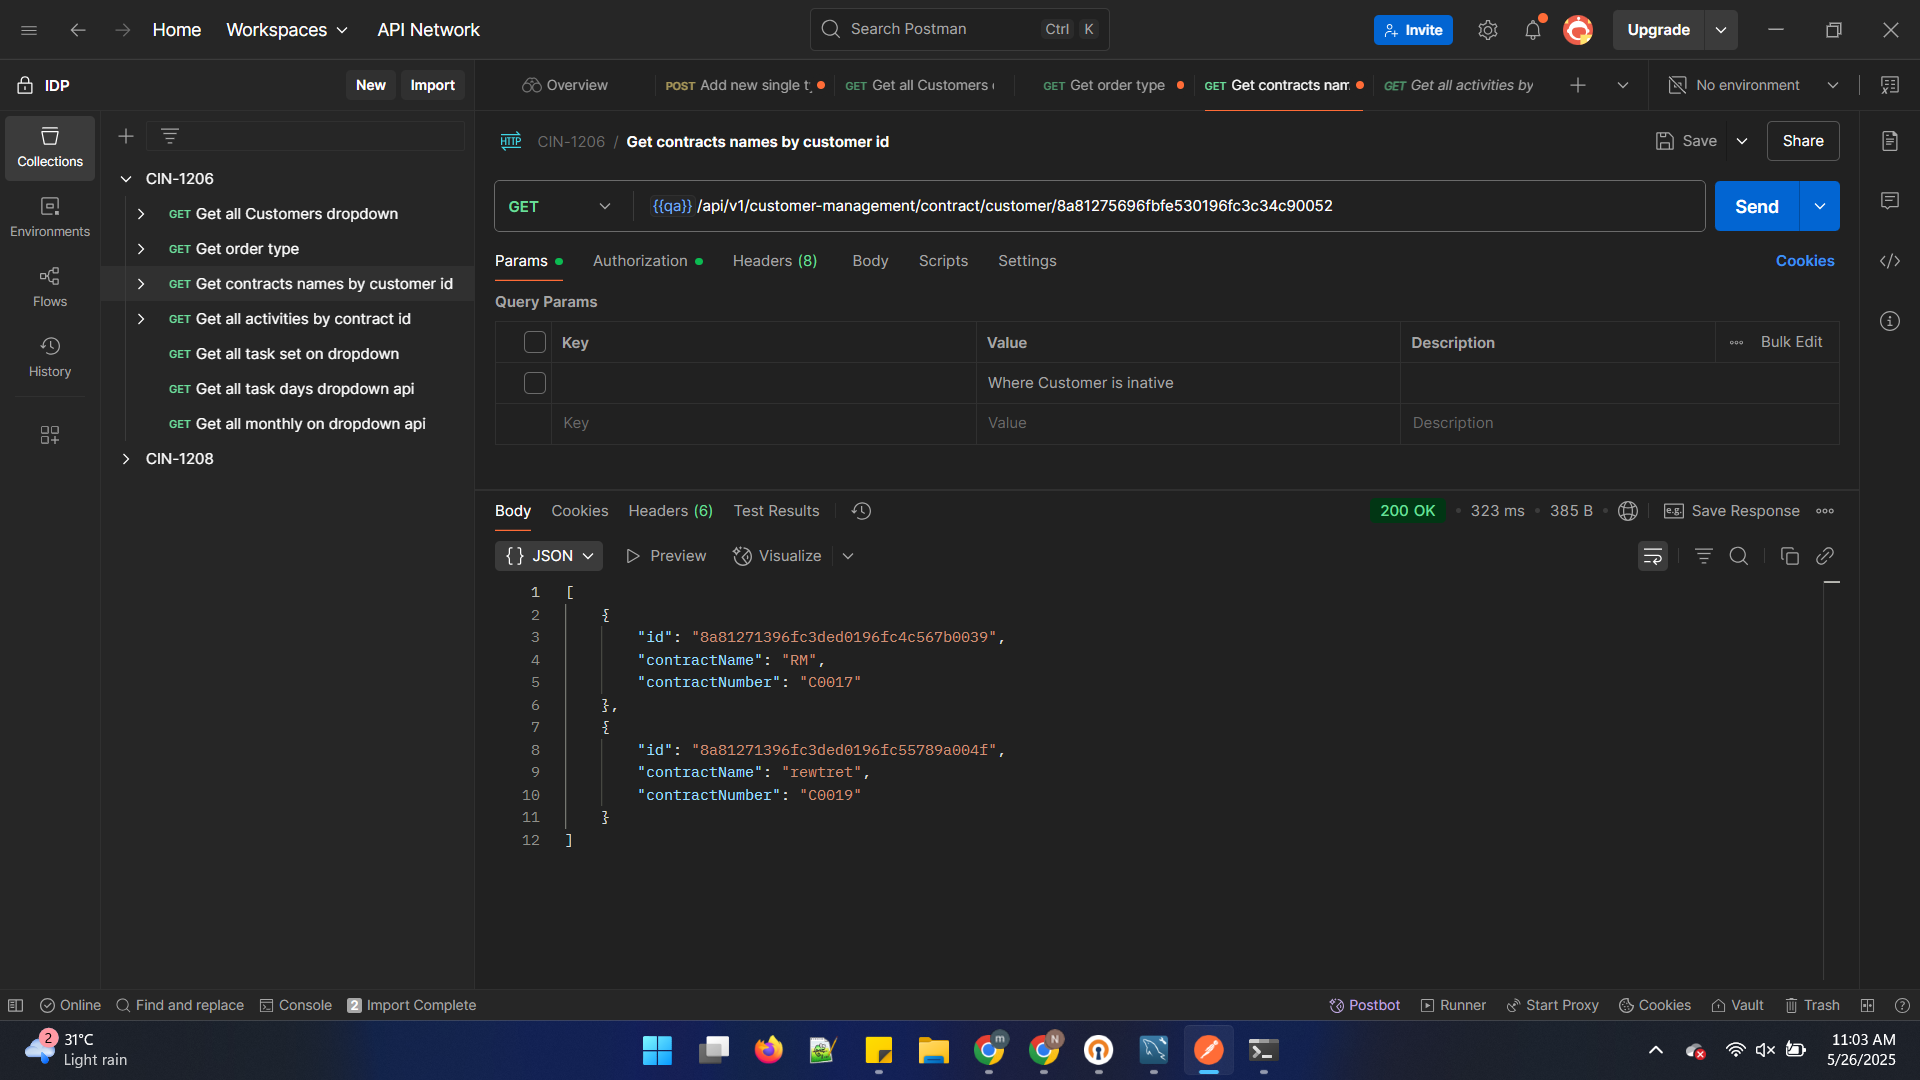Toggle the select-all params checkbox
This screenshot has width=1920, height=1080.
point(535,342)
